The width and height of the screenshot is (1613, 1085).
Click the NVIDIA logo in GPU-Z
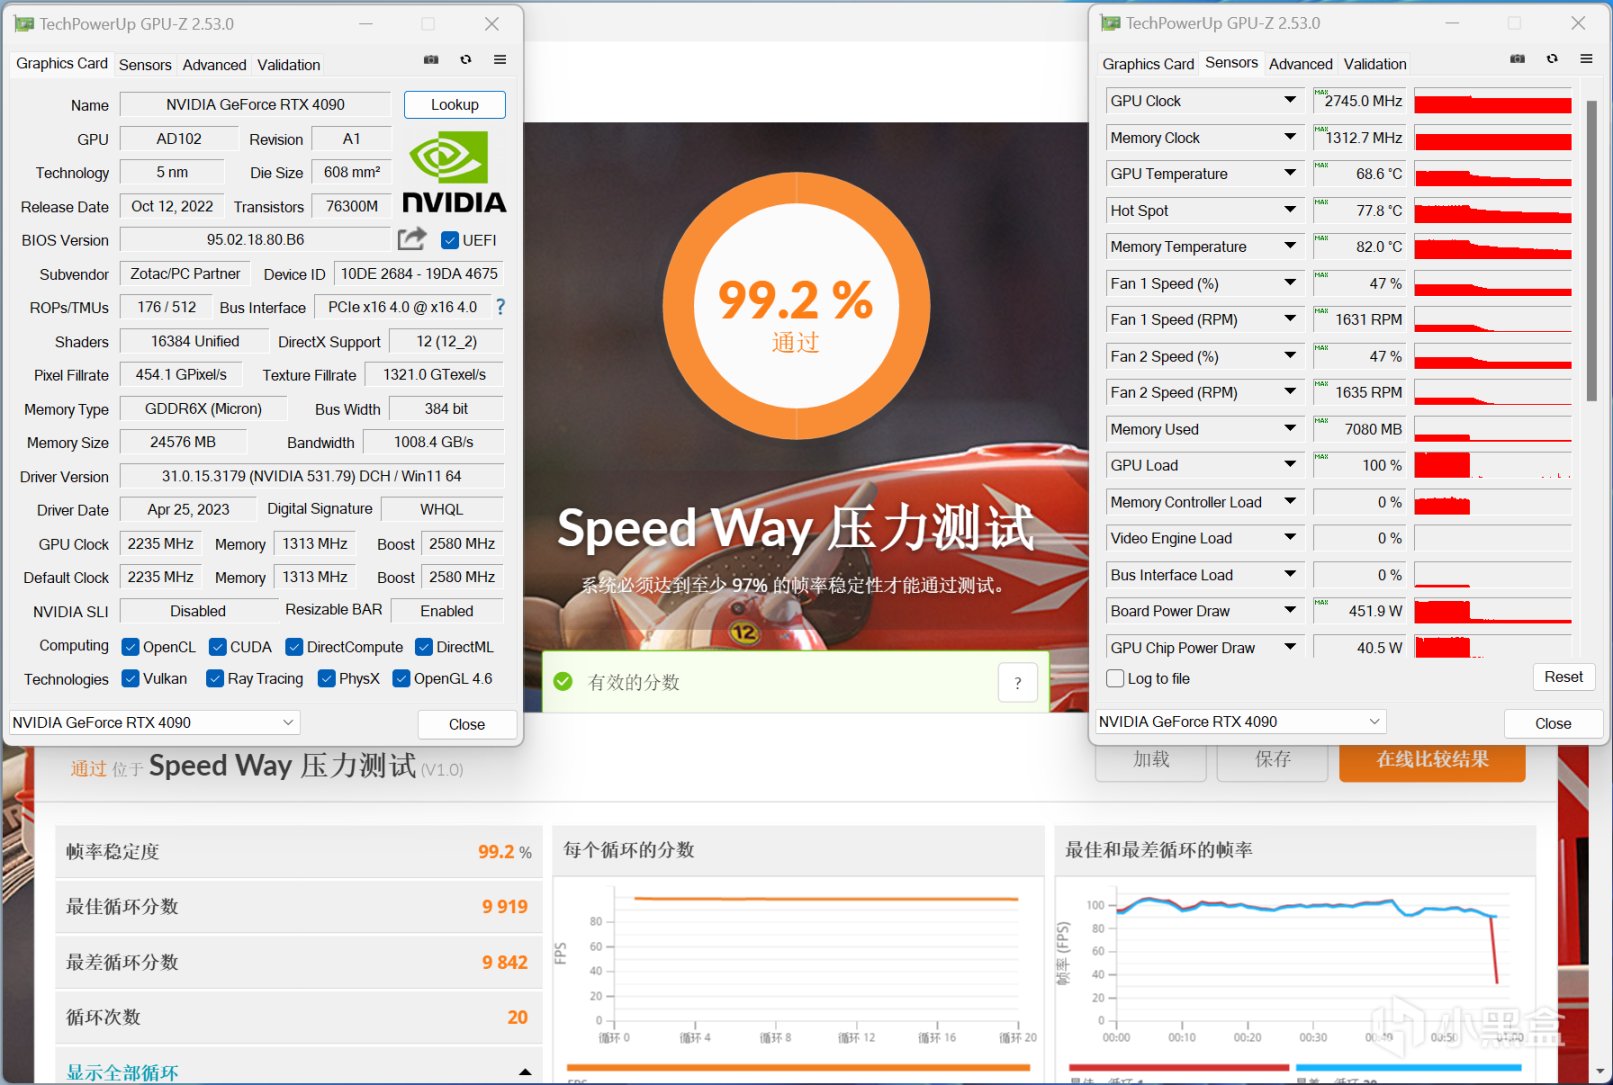point(455,172)
